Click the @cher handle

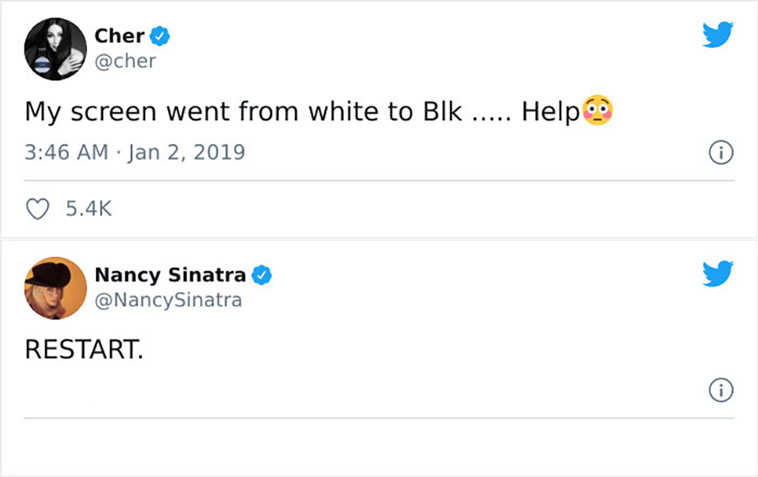coord(125,61)
